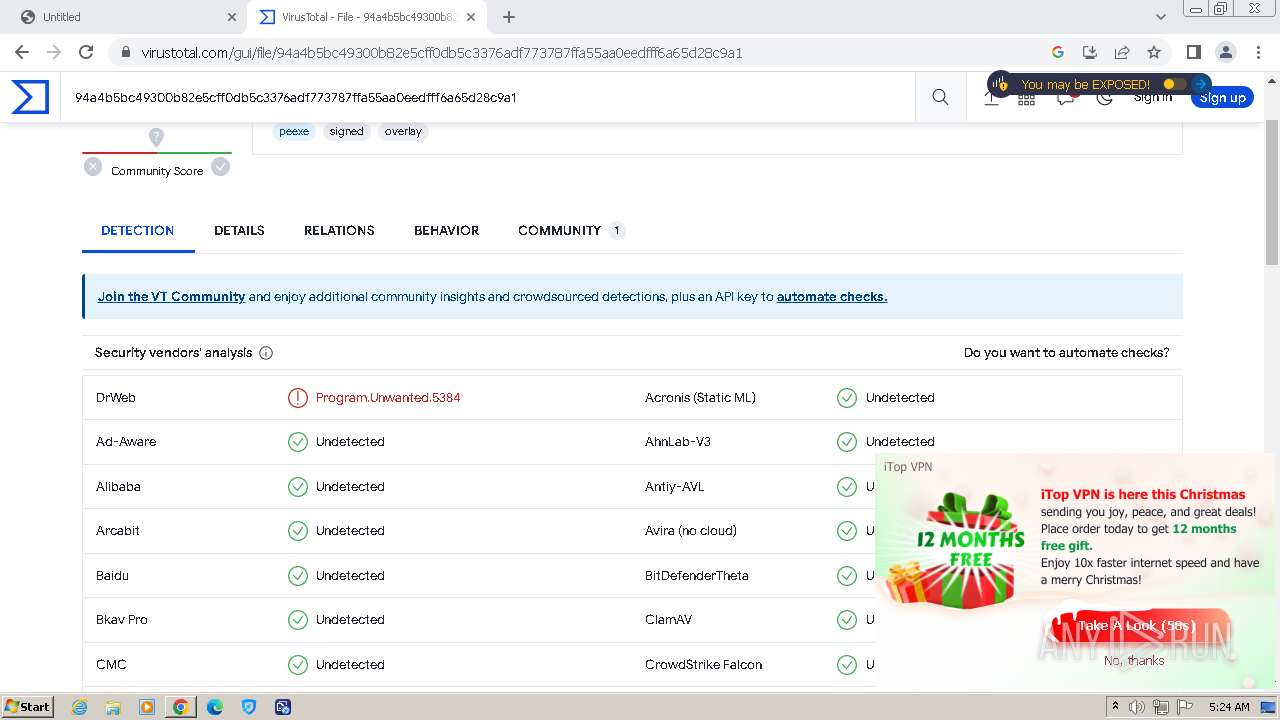1280x720 pixels.
Task: Open the notifications chat icon
Action: pyautogui.click(x=1066, y=98)
